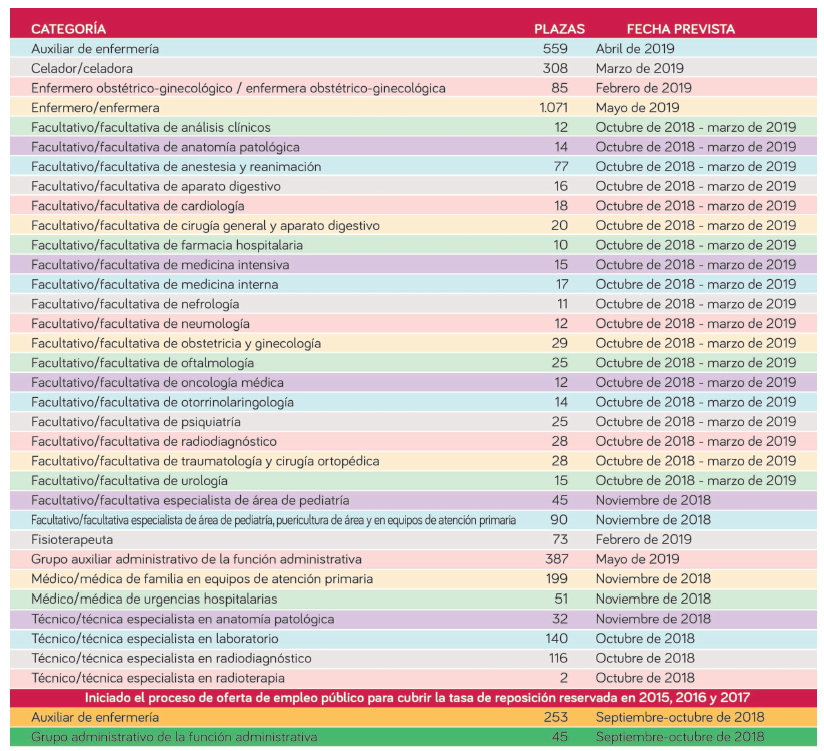Click the CATEGORÍA column header
This screenshot has height=751, width=824.
coord(68,29)
